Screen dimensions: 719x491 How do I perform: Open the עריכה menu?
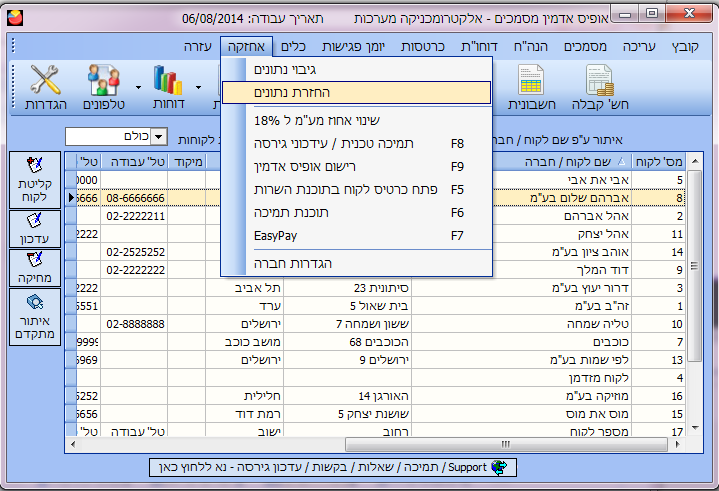coord(639,46)
